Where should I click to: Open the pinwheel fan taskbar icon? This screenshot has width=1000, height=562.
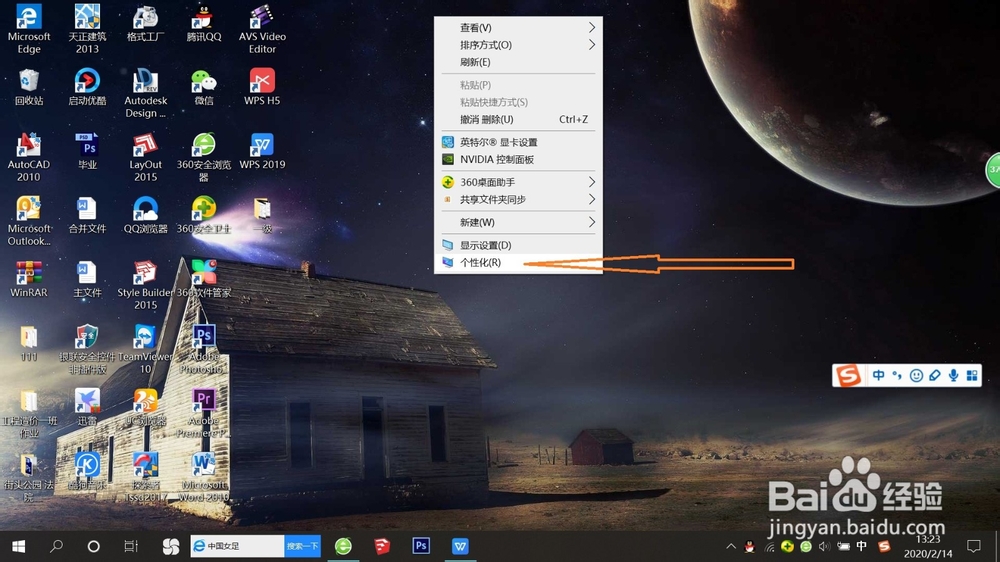coord(170,546)
